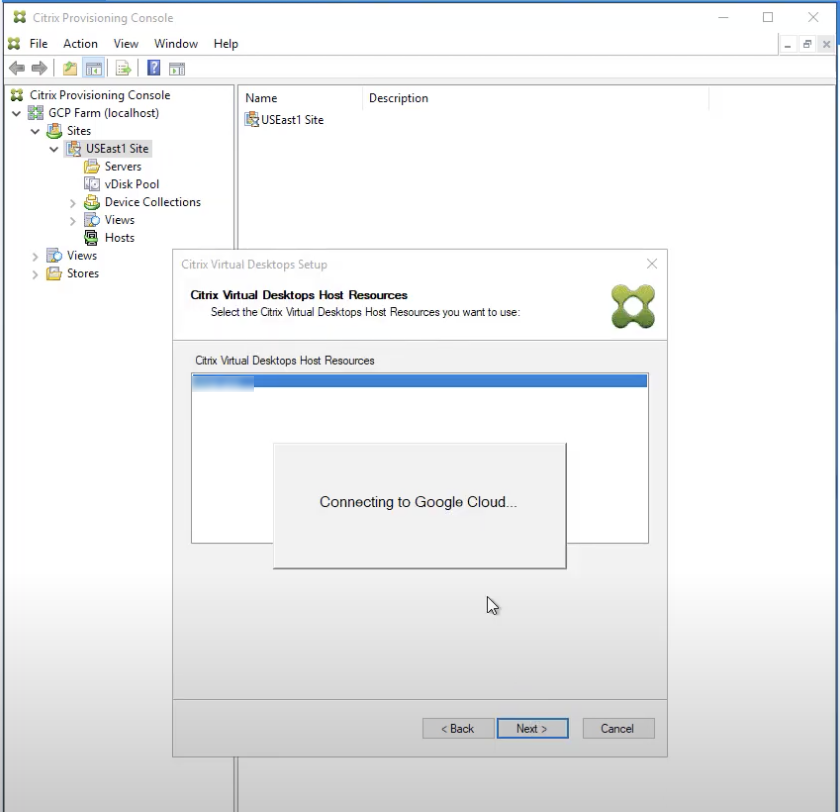The width and height of the screenshot is (840, 812).
Task: Click the Next button in the wizard
Action: click(x=532, y=728)
